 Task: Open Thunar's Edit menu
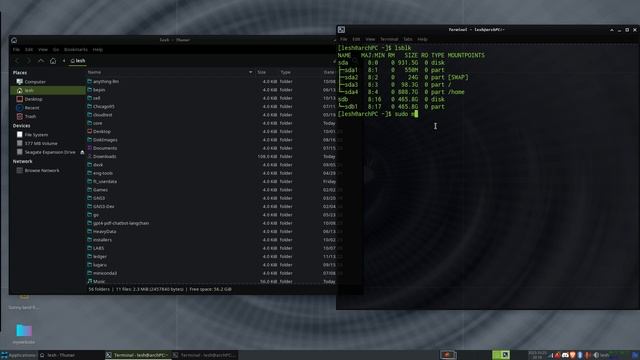pos(29,49)
